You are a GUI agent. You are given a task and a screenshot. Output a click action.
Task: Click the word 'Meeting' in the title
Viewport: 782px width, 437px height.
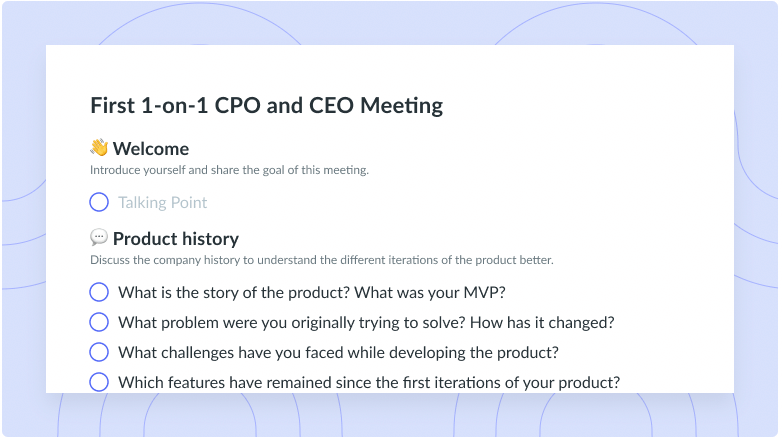(x=401, y=106)
